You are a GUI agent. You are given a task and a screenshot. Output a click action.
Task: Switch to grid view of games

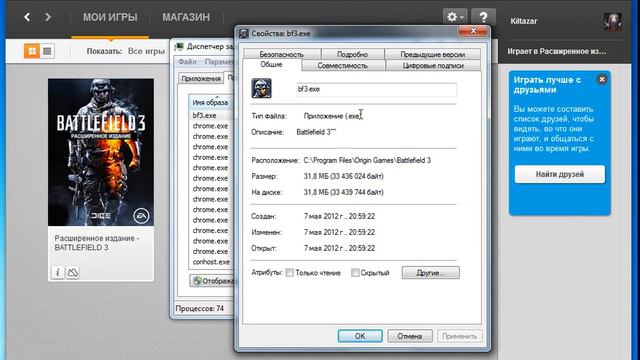[x=32, y=51]
